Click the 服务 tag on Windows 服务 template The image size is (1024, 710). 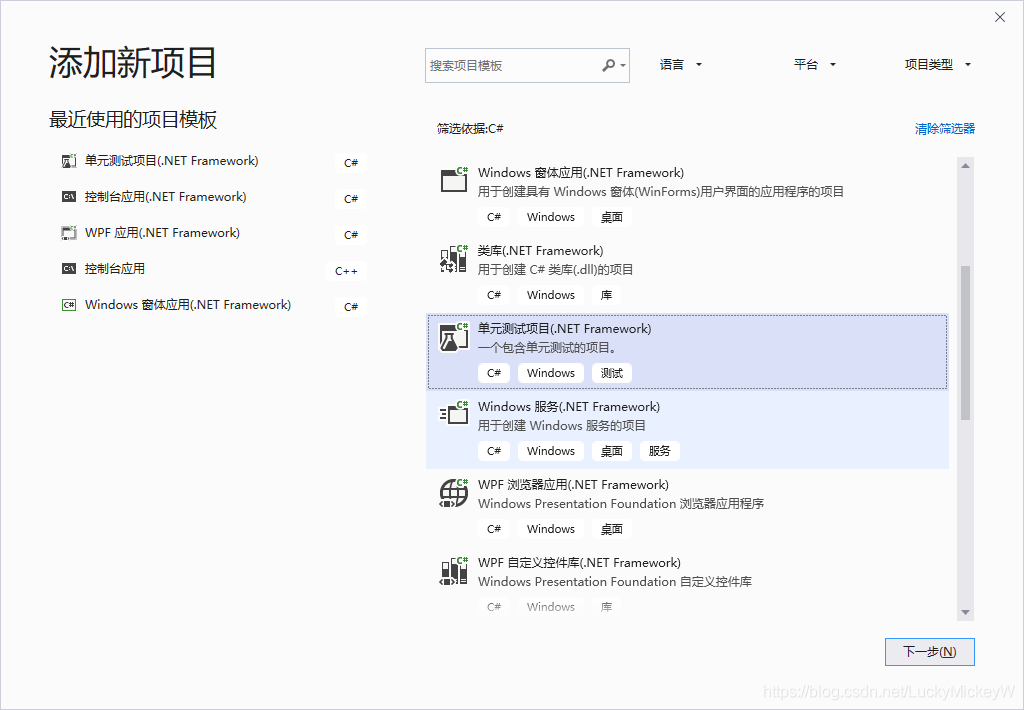coord(660,451)
